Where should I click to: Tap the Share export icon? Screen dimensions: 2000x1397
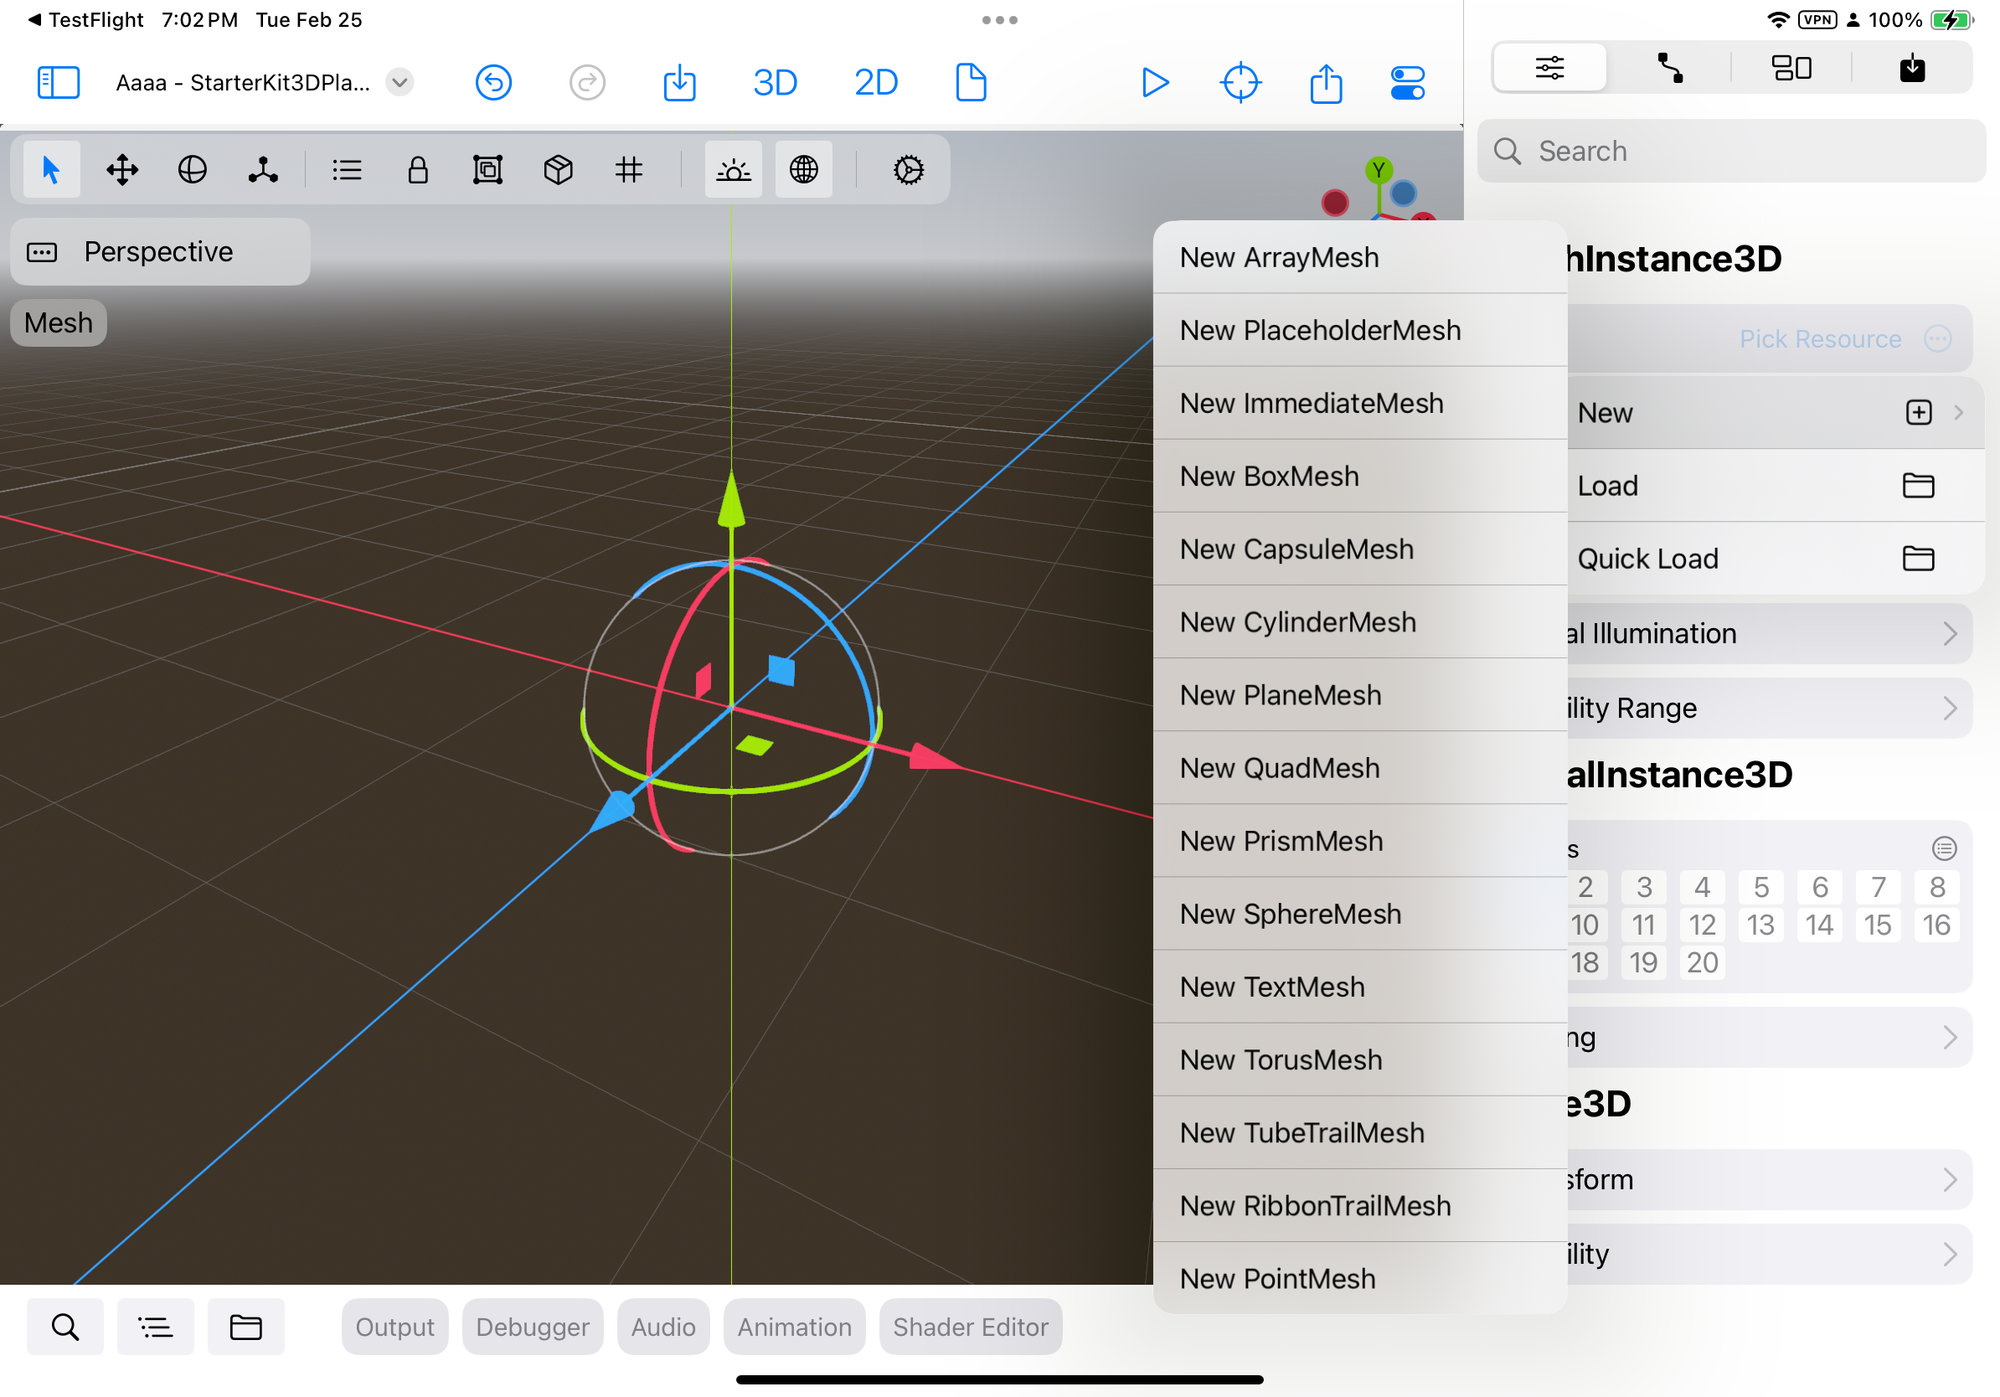pos(1326,82)
